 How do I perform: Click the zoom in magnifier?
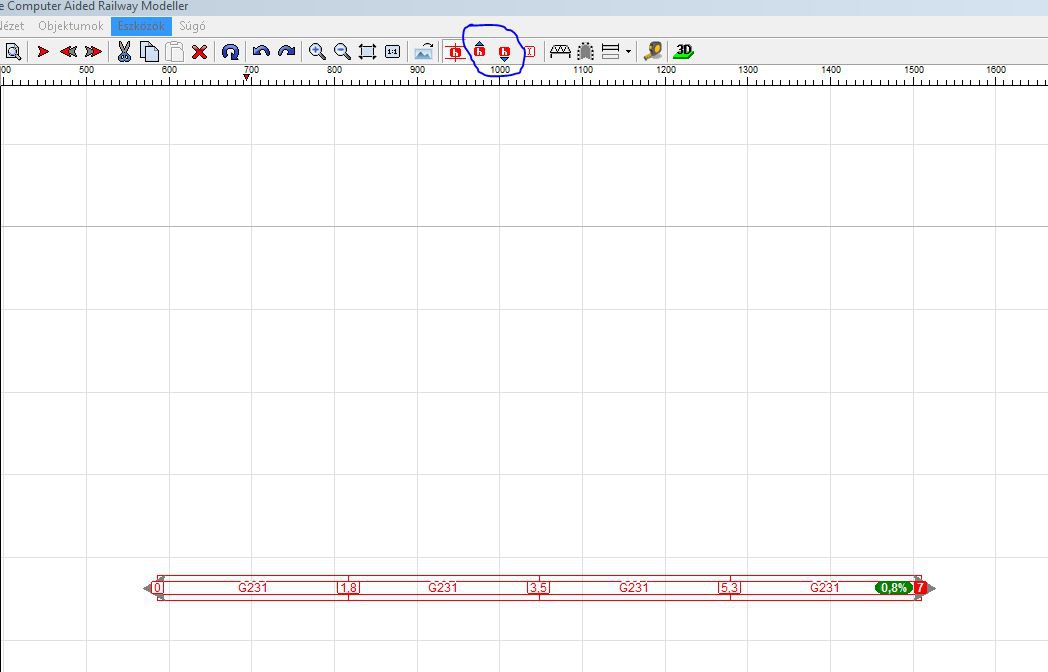coord(317,51)
